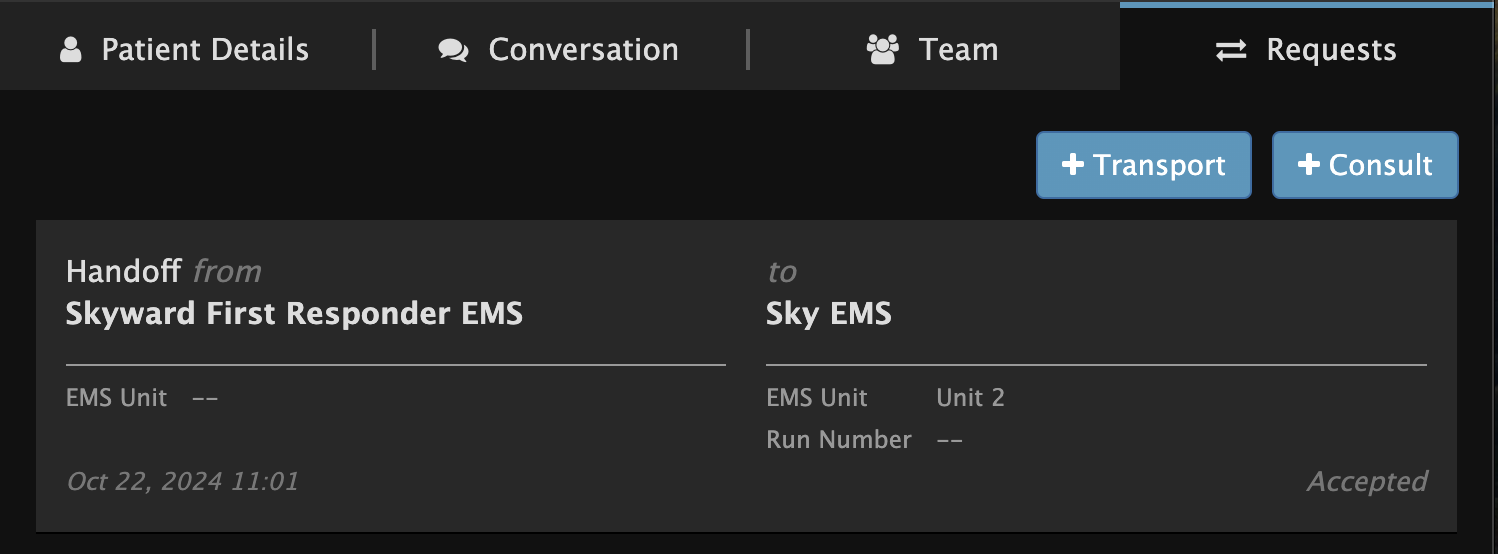Viewport: 1498px width, 554px height.
Task: Click the Unit 2 EMS unit value
Action: click(970, 398)
